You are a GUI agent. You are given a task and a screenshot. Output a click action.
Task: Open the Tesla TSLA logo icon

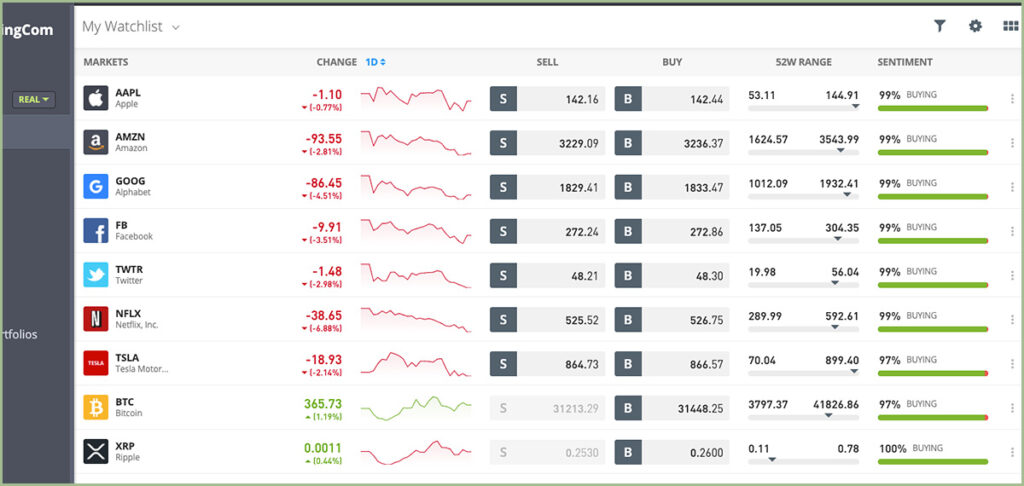[95, 363]
